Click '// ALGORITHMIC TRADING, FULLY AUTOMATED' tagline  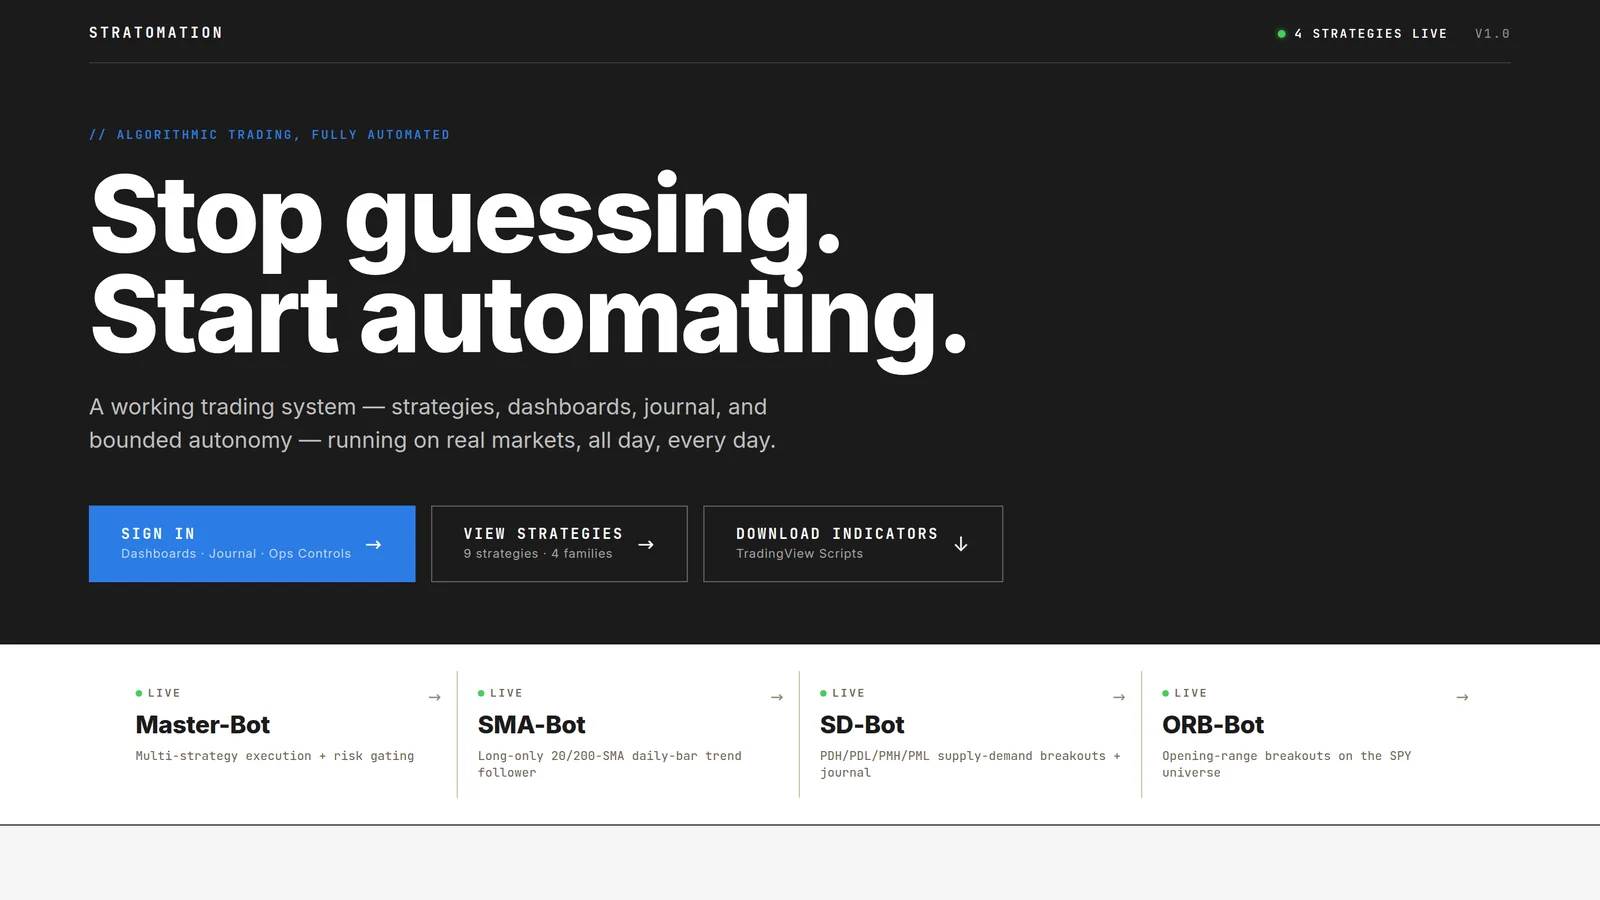(x=270, y=135)
